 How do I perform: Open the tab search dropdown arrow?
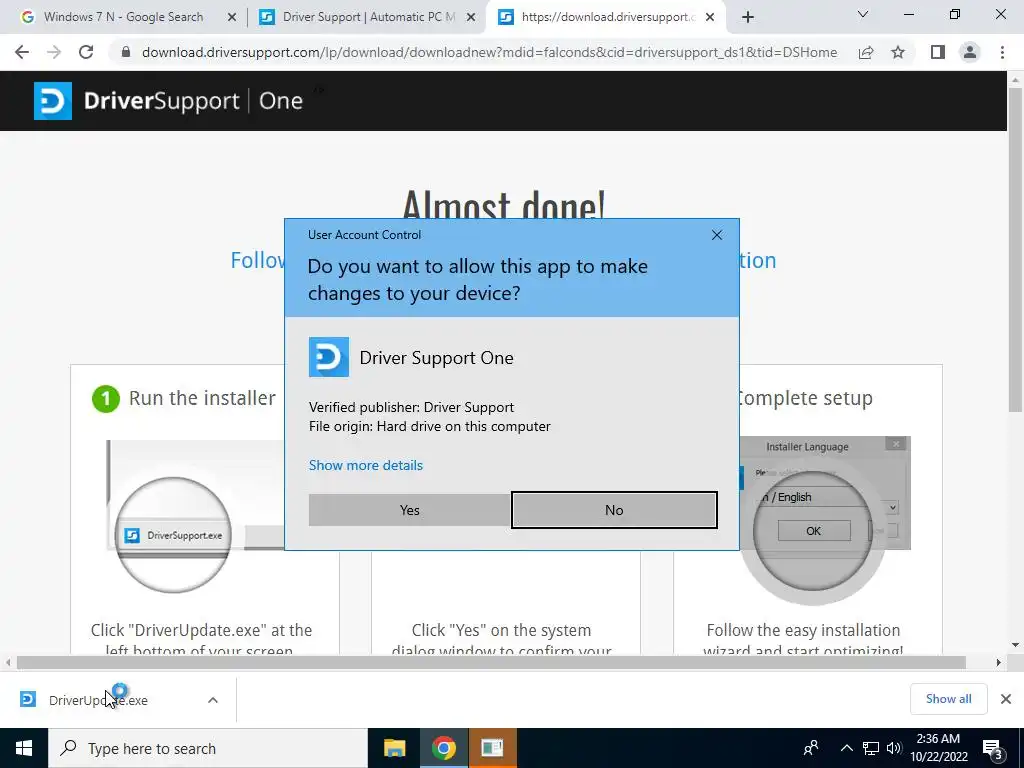[863, 14]
